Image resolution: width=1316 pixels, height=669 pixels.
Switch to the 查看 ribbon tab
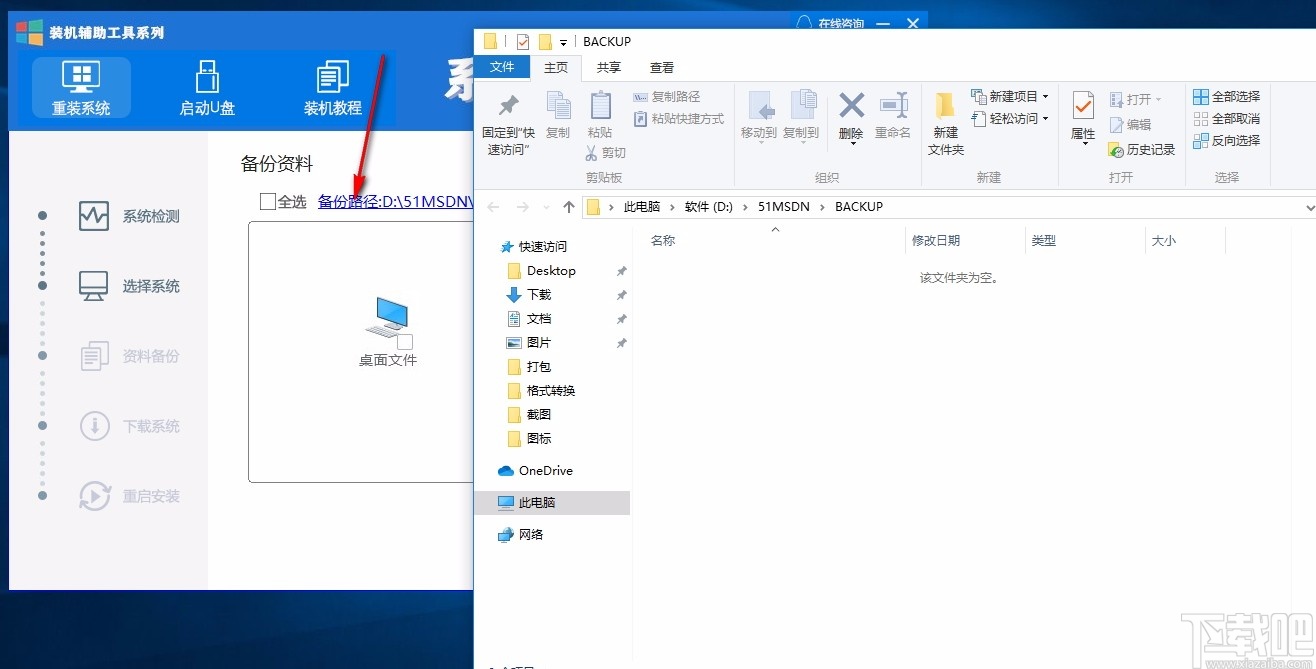click(661, 67)
